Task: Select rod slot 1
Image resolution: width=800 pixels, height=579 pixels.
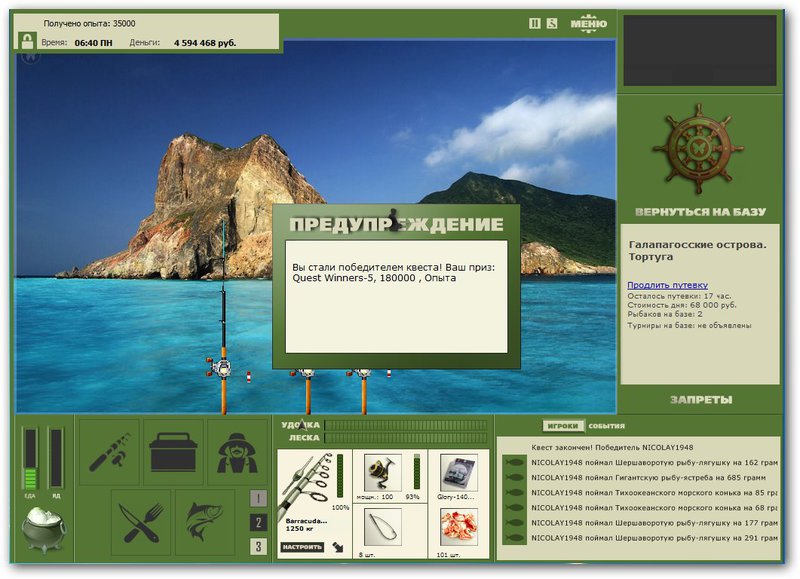Action: click(x=258, y=498)
